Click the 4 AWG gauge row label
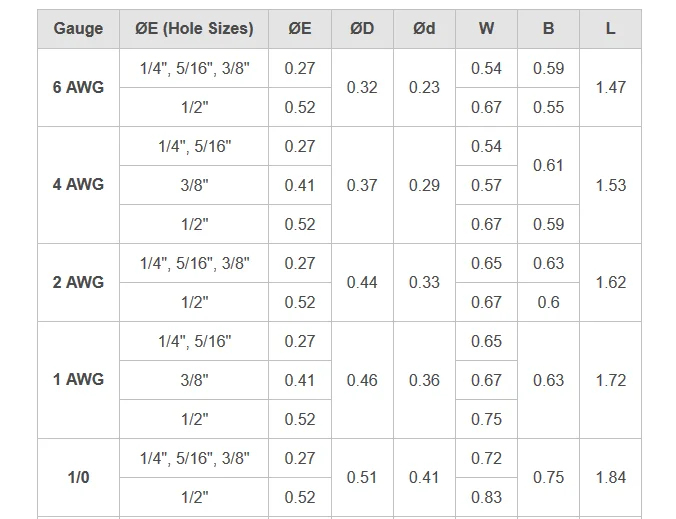Image resolution: width=676 pixels, height=519 pixels. pyautogui.click(x=78, y=185)
